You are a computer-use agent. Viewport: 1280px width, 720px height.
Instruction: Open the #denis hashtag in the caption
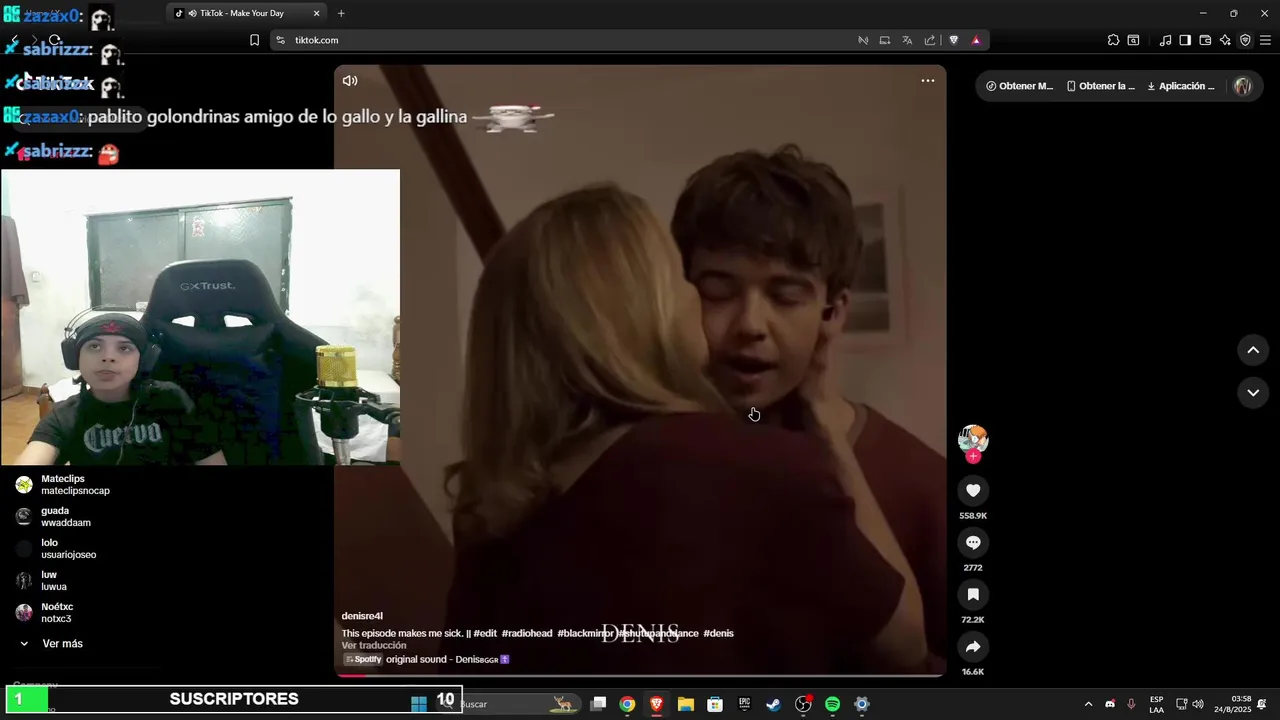[x=718, y=634]
